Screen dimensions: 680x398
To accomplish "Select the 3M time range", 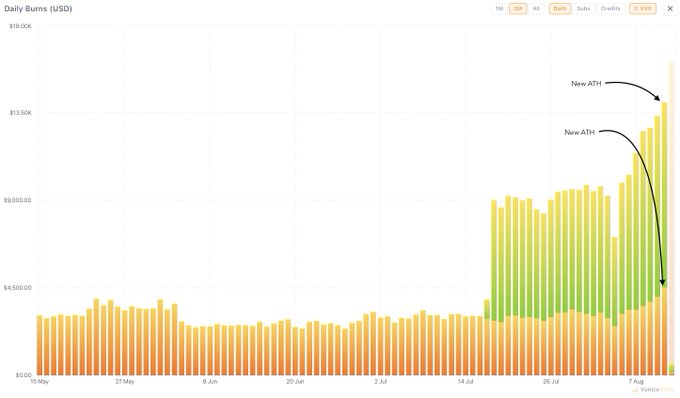I will click(x=518, y=9).
